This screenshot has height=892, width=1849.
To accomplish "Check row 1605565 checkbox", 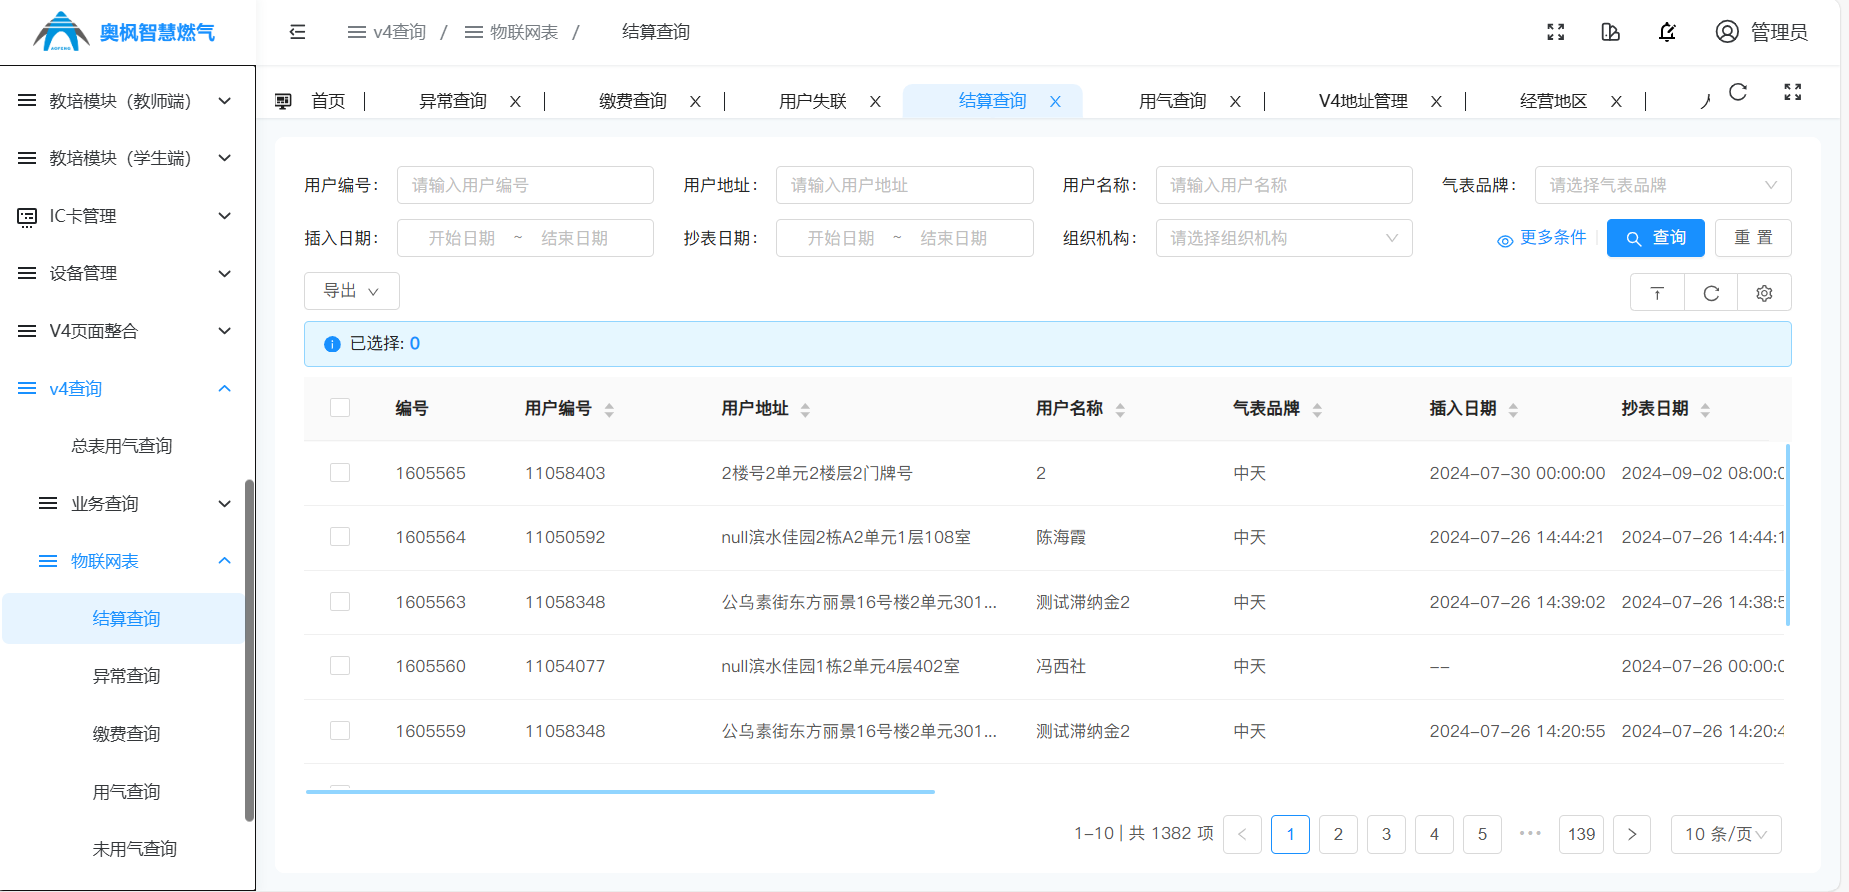I will [x=340, y=473].
